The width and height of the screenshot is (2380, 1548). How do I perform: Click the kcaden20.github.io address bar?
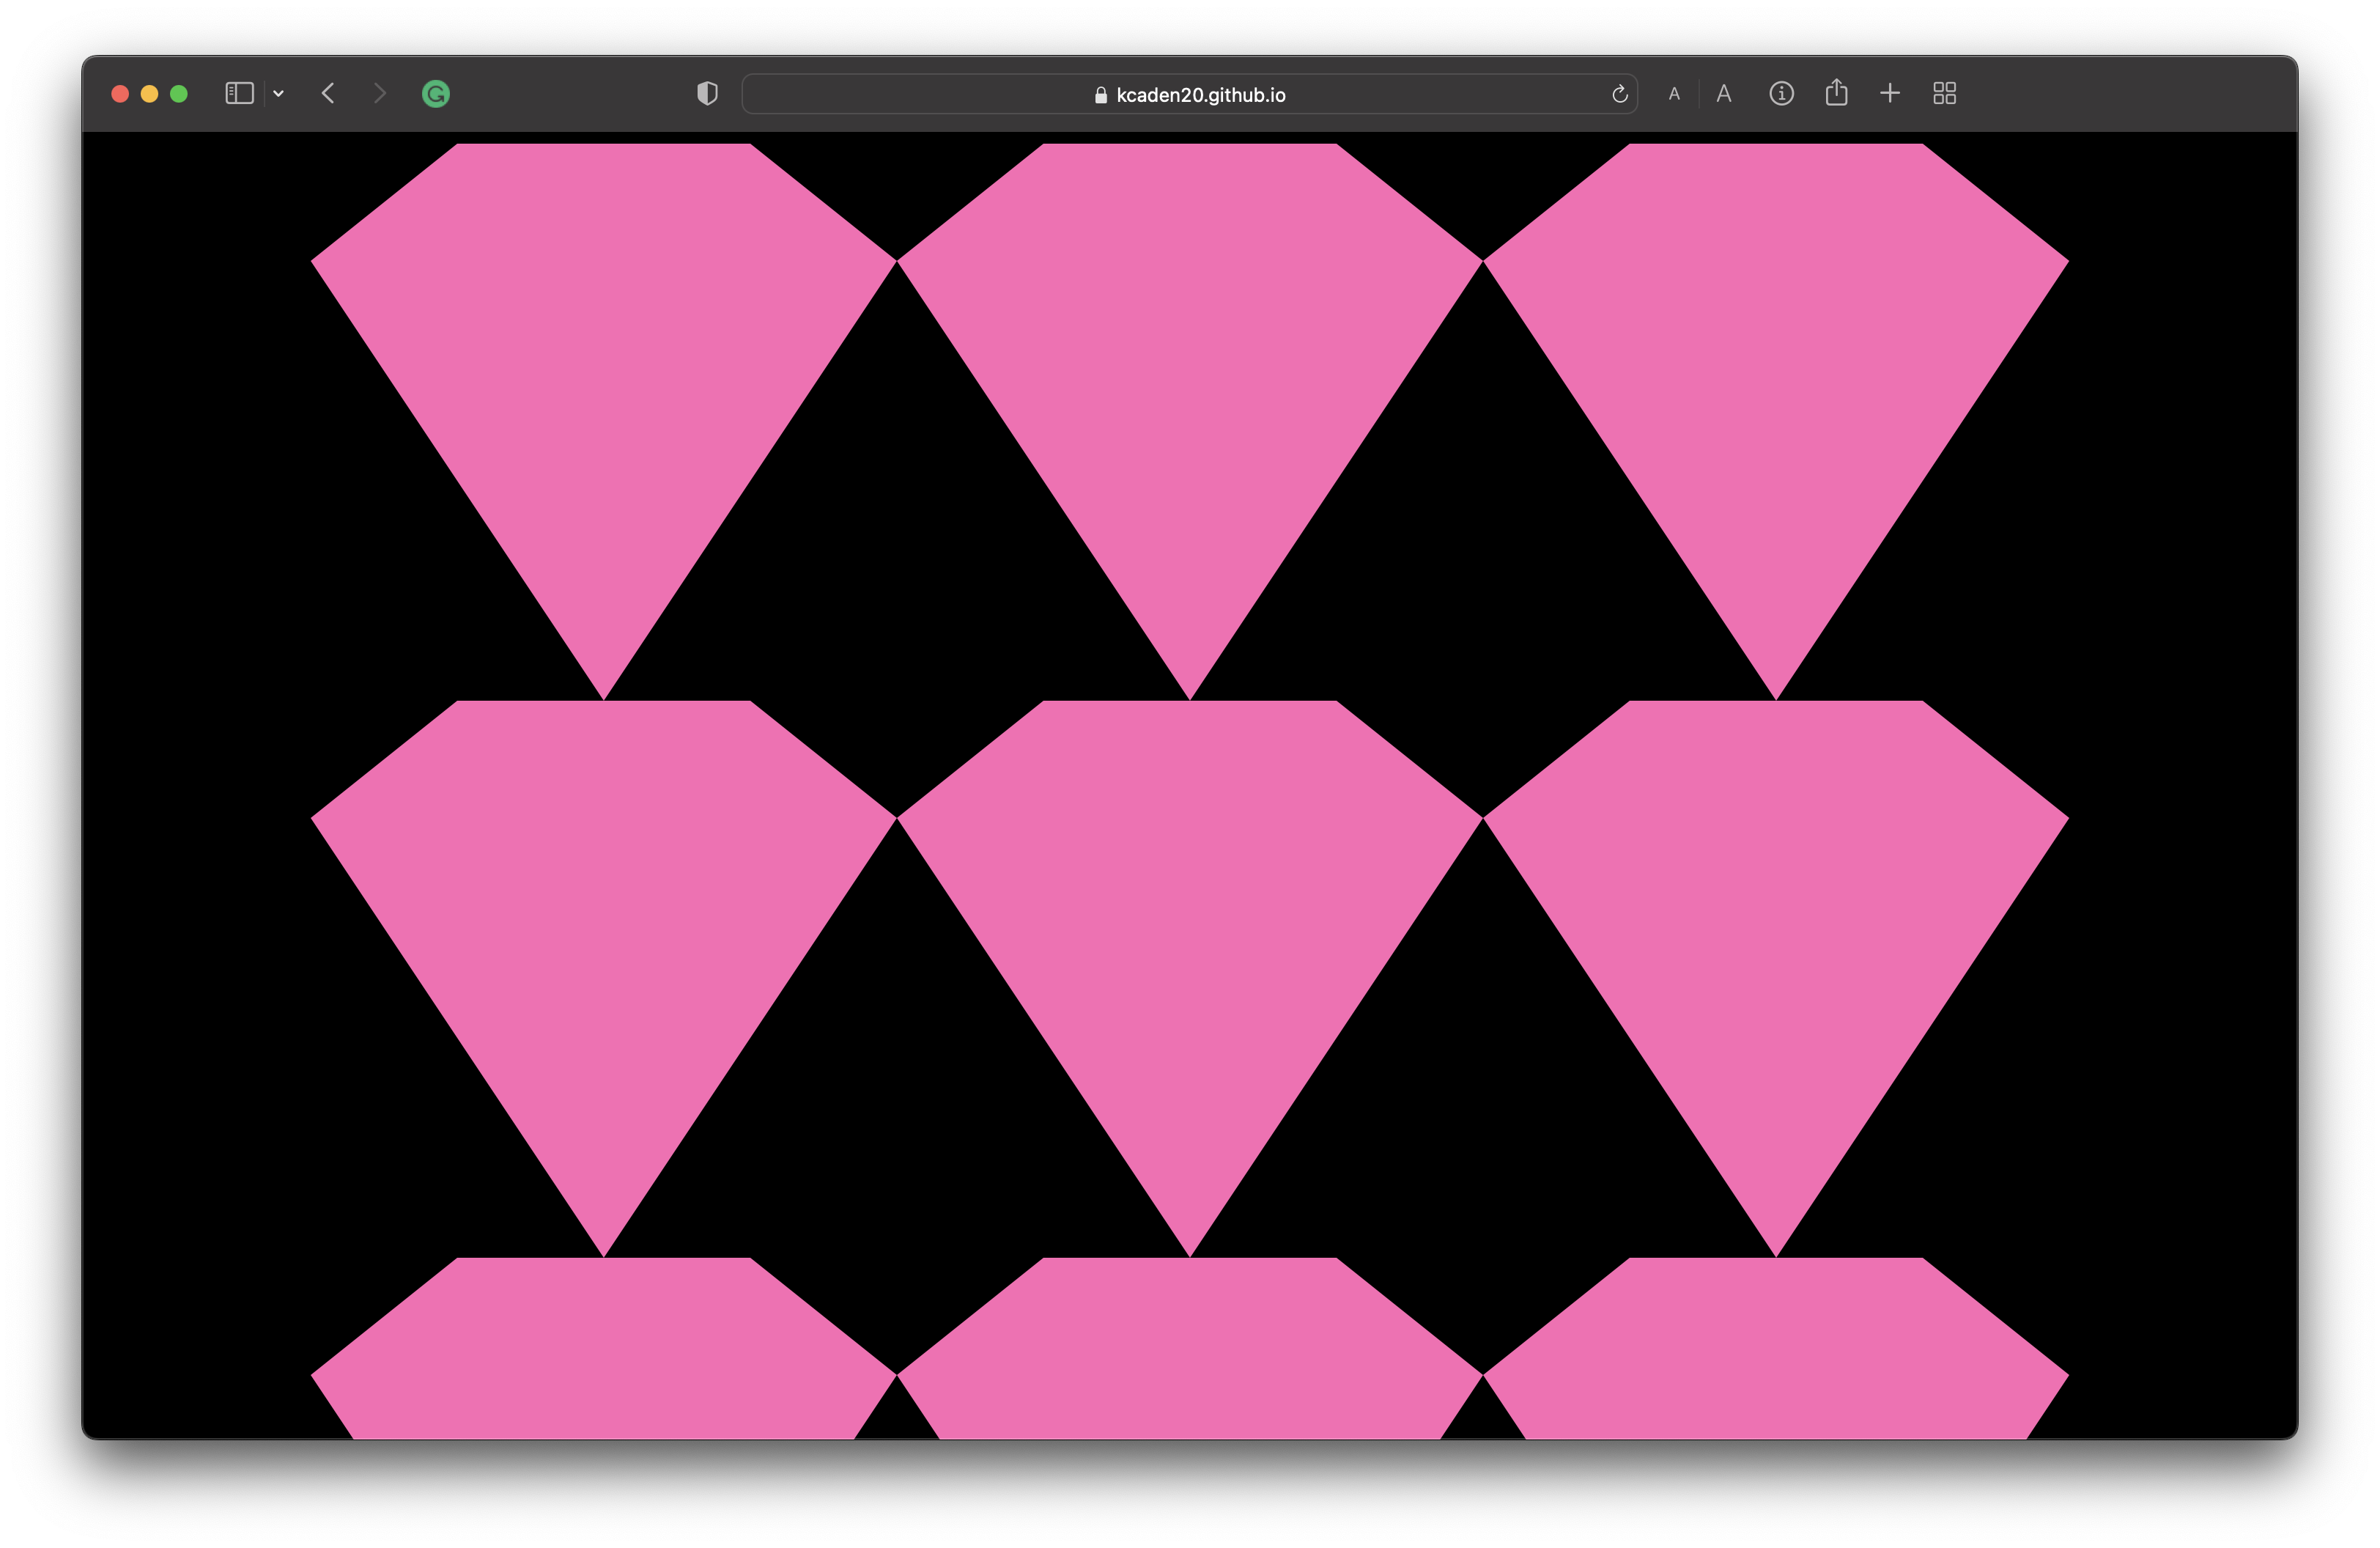pyautogui.click(x=1189, y=94)
